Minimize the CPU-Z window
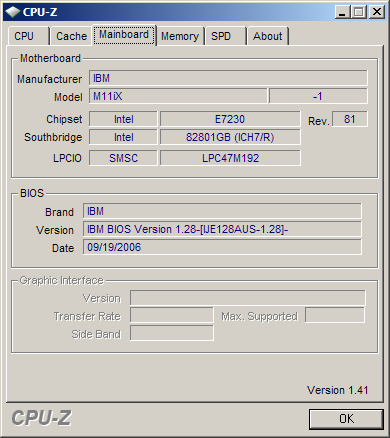This screenshot has width=390, height=438. pos(342,12)
